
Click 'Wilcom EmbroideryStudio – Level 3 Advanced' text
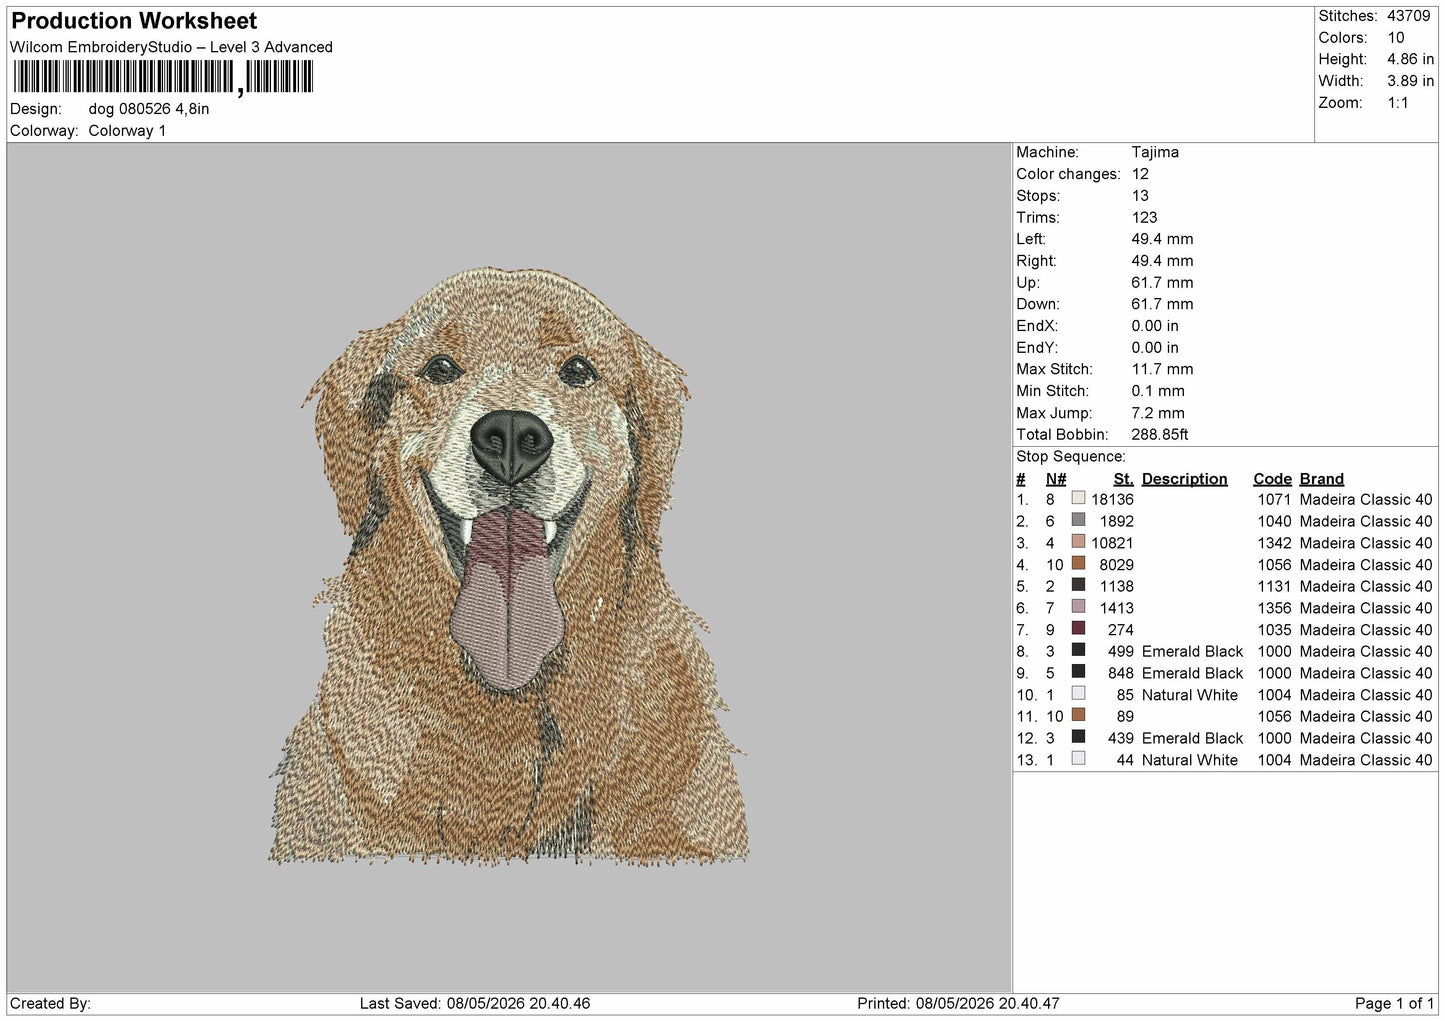point(171,47)
